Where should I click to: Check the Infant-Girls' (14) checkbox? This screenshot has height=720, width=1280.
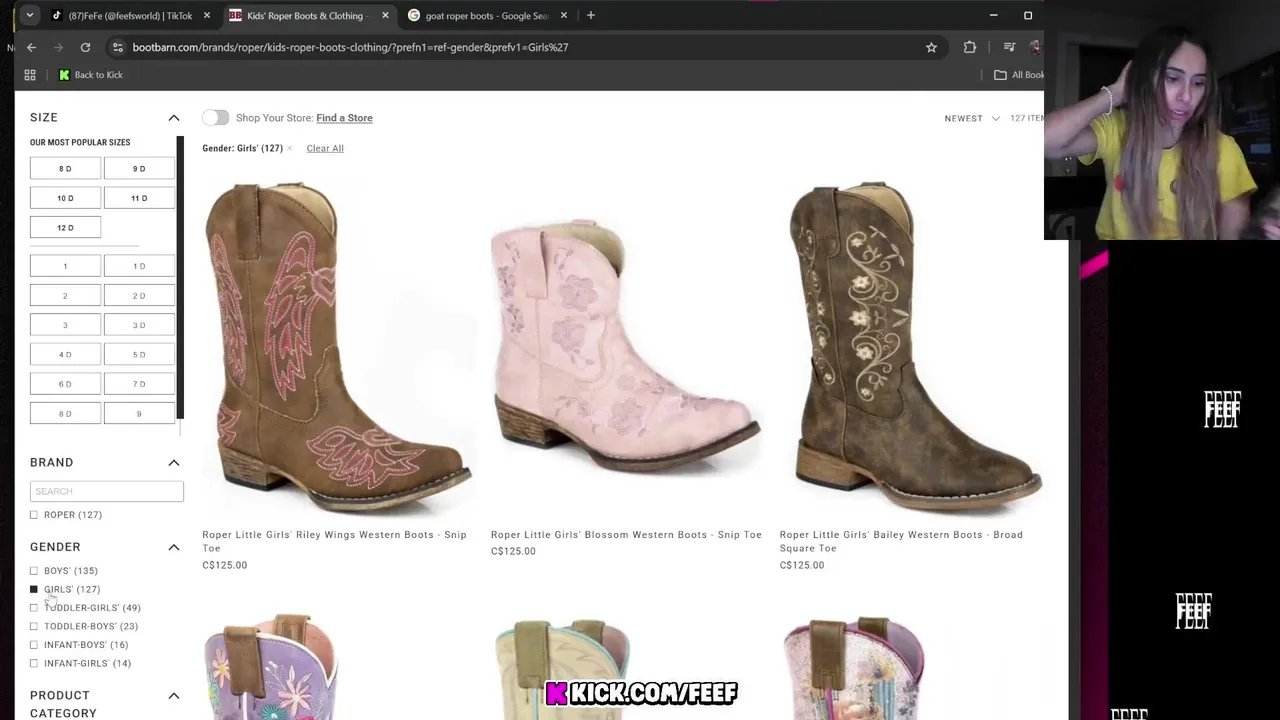pos(34,663)
